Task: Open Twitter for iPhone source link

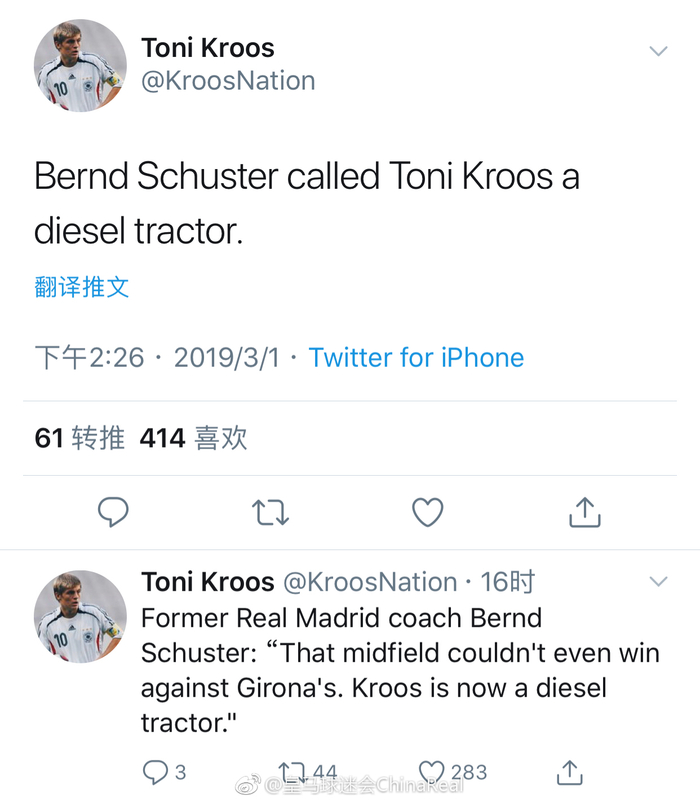Action: [416, 357]
